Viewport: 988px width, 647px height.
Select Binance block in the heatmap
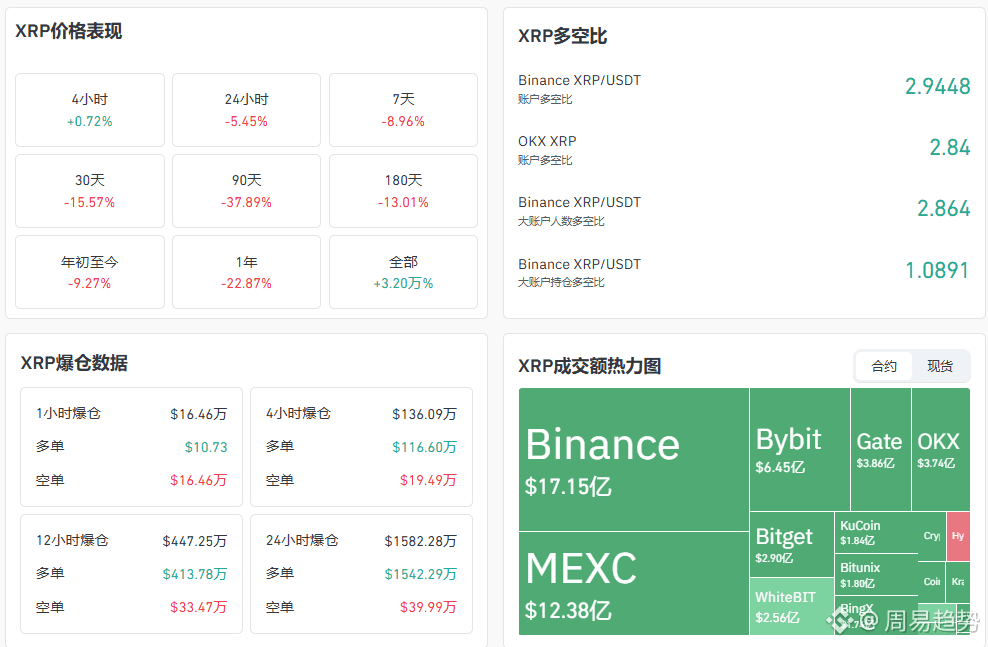click(634, 459)
